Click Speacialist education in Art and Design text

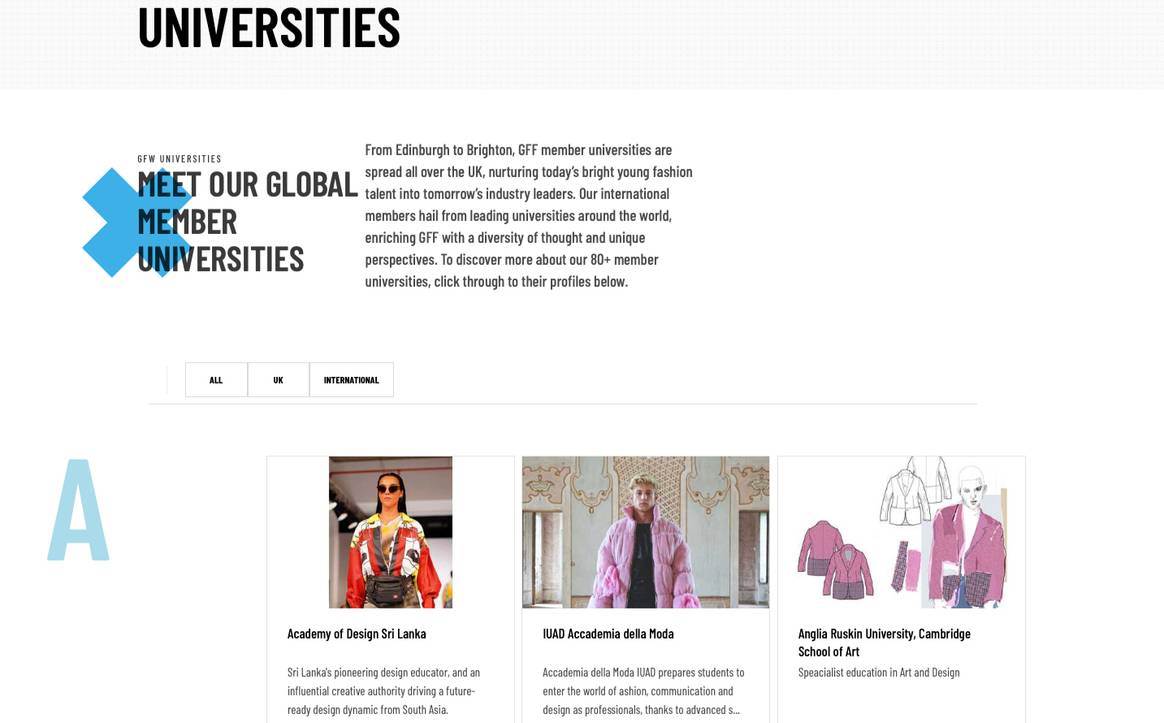879,673
